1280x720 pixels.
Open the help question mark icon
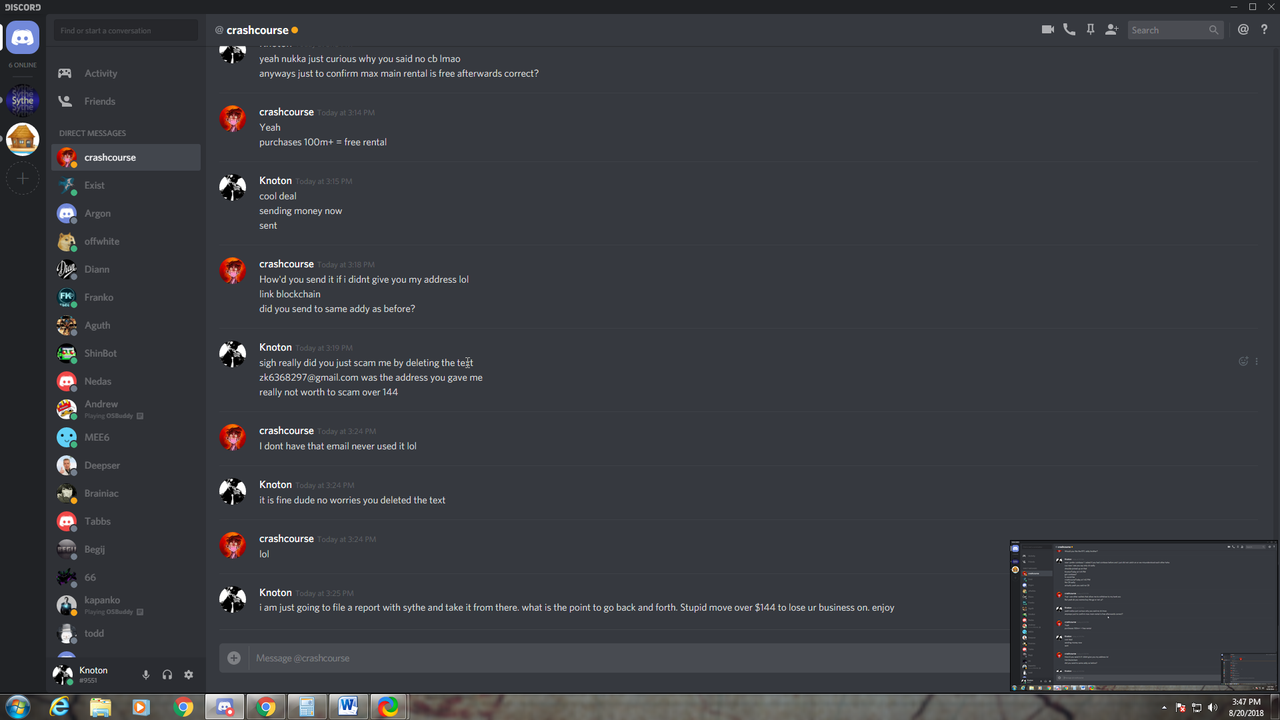click(1264, 30)
